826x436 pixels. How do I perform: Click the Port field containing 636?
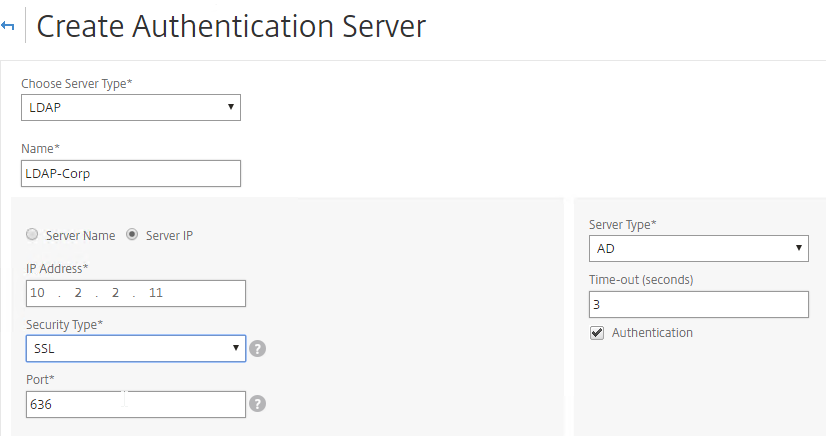[136, 404]
